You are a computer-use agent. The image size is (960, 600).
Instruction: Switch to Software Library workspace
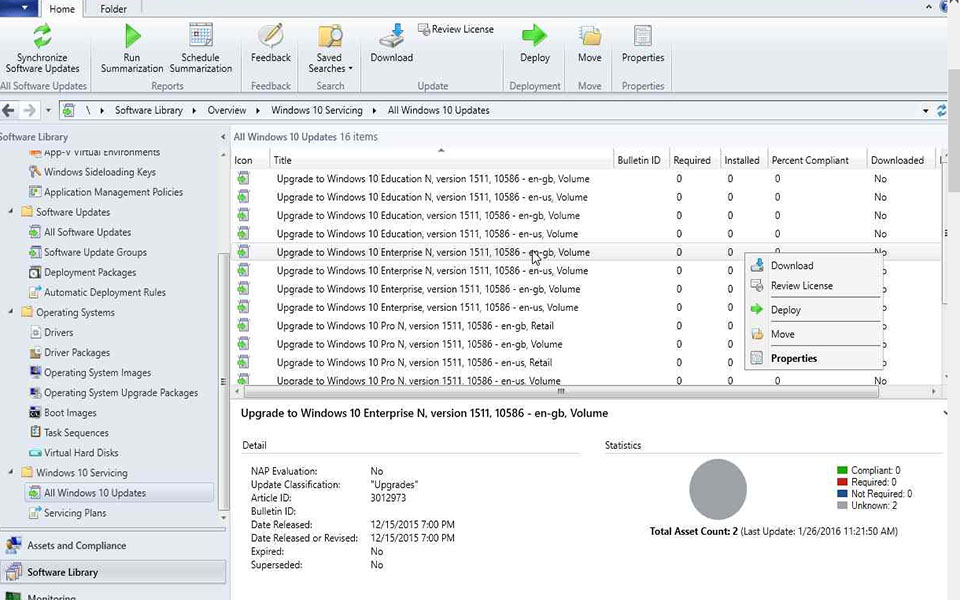(113, 572)
